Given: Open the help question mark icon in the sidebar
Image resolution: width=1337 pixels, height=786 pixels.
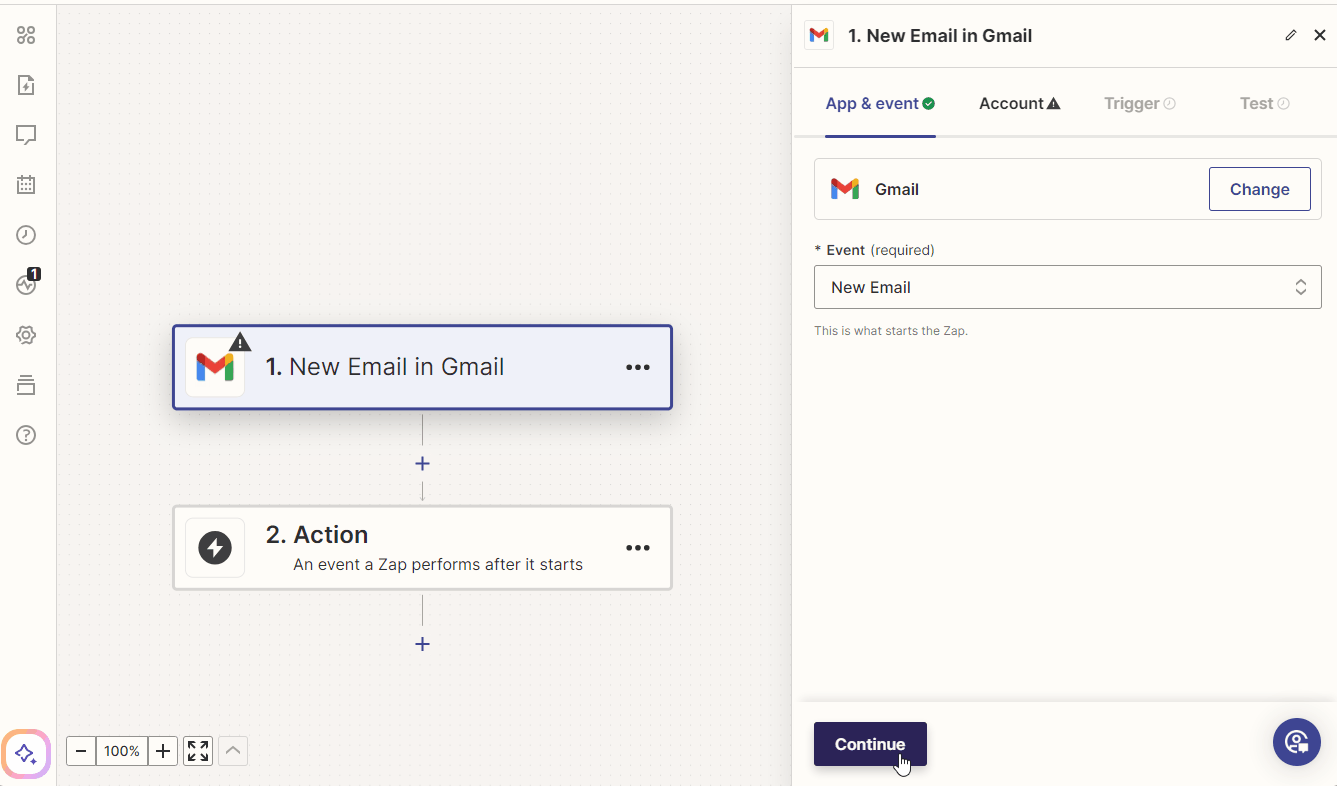Looking at the screenshot, I should click(26, 435).
